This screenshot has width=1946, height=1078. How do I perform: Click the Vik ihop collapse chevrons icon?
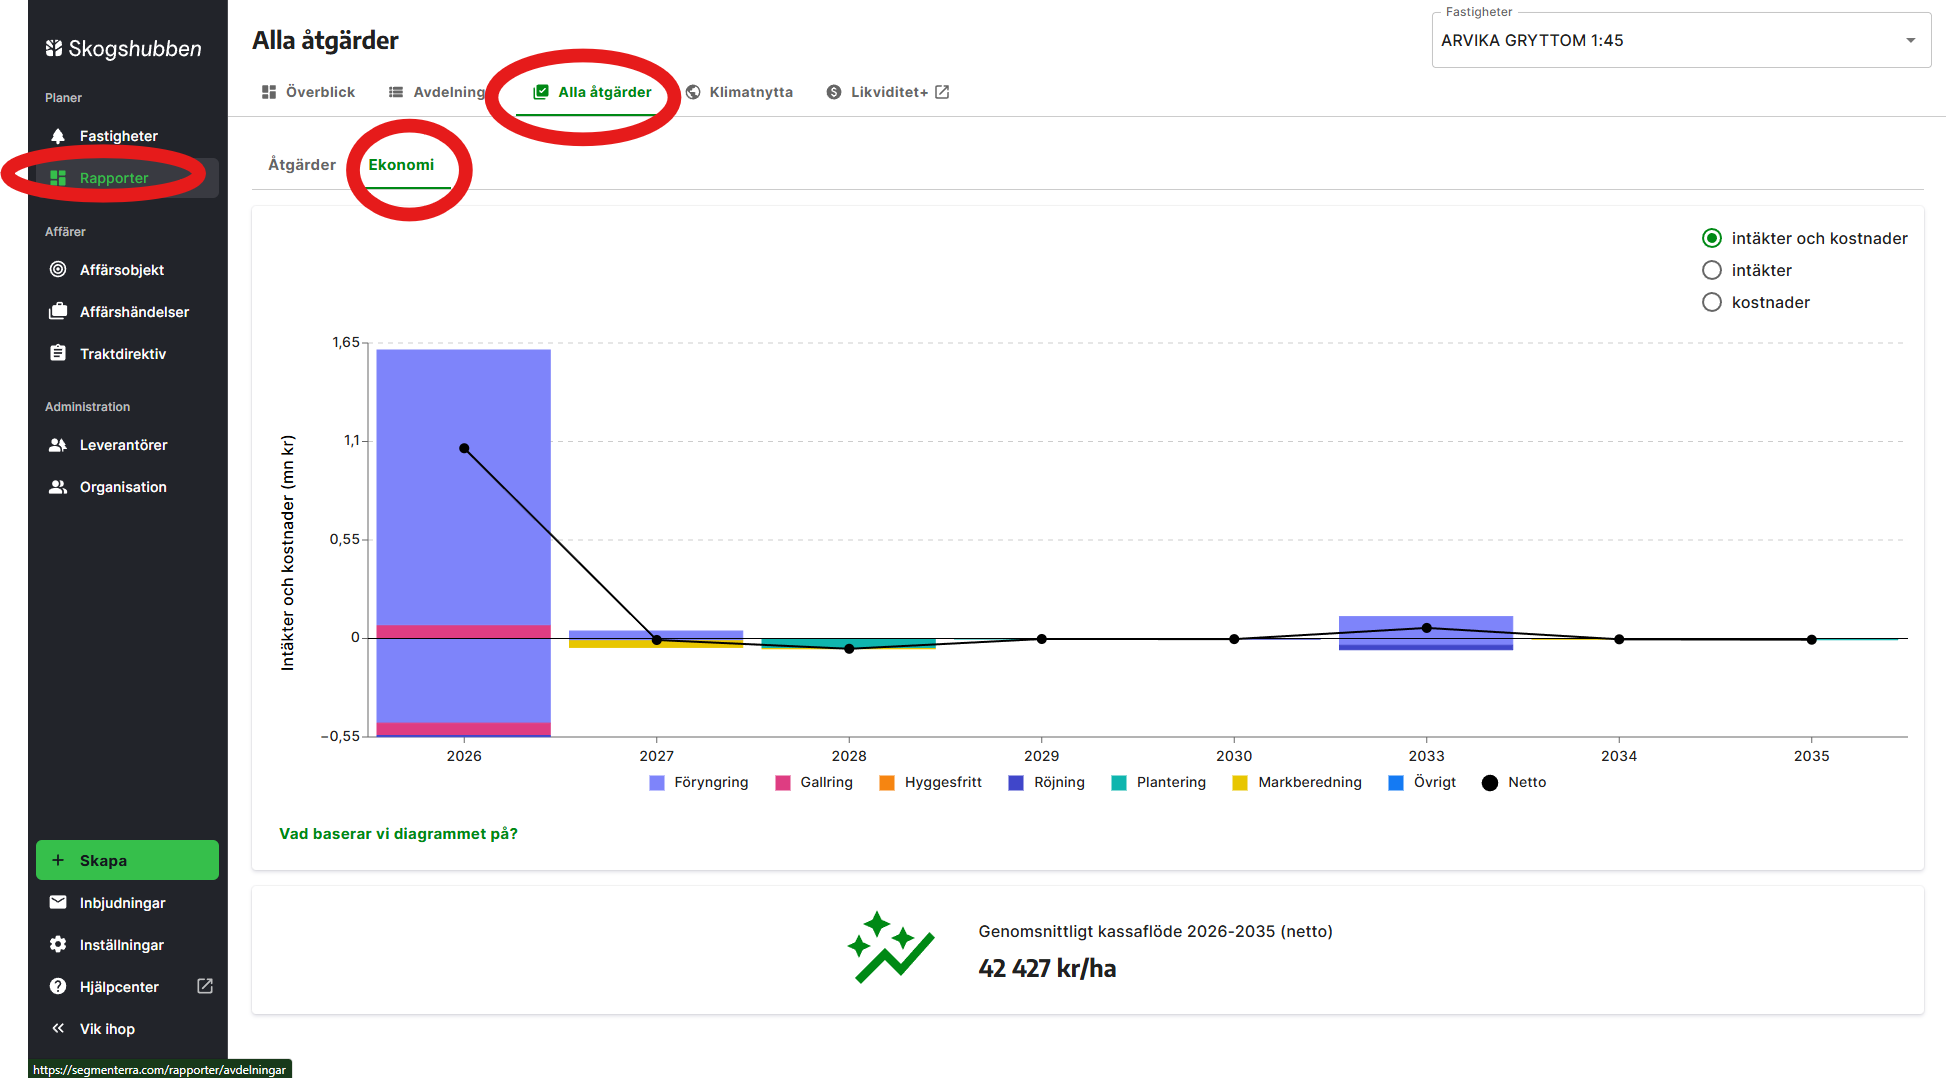[x=58, y=1029]
